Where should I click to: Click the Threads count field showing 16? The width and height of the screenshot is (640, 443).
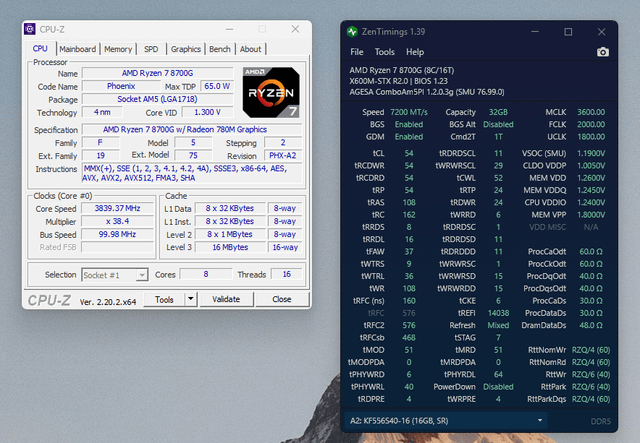287,274
